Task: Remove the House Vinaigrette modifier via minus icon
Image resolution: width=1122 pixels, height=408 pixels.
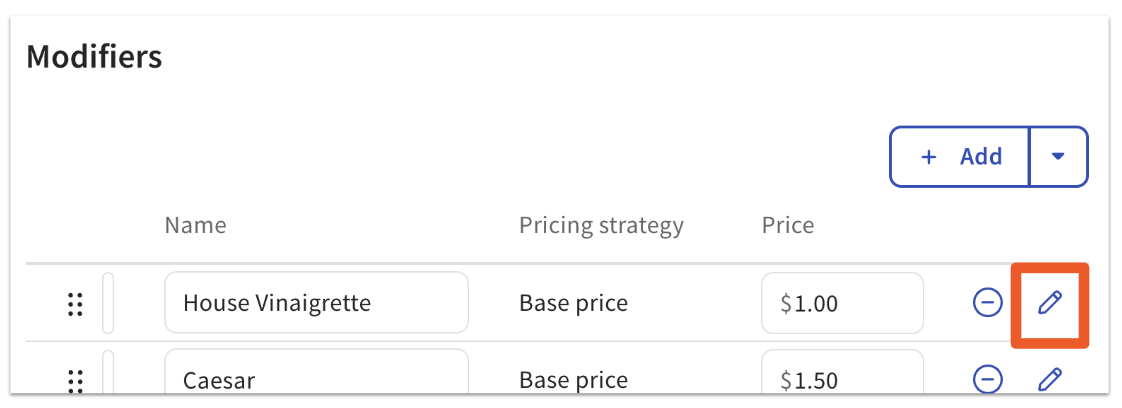Action: pos(987,303)
